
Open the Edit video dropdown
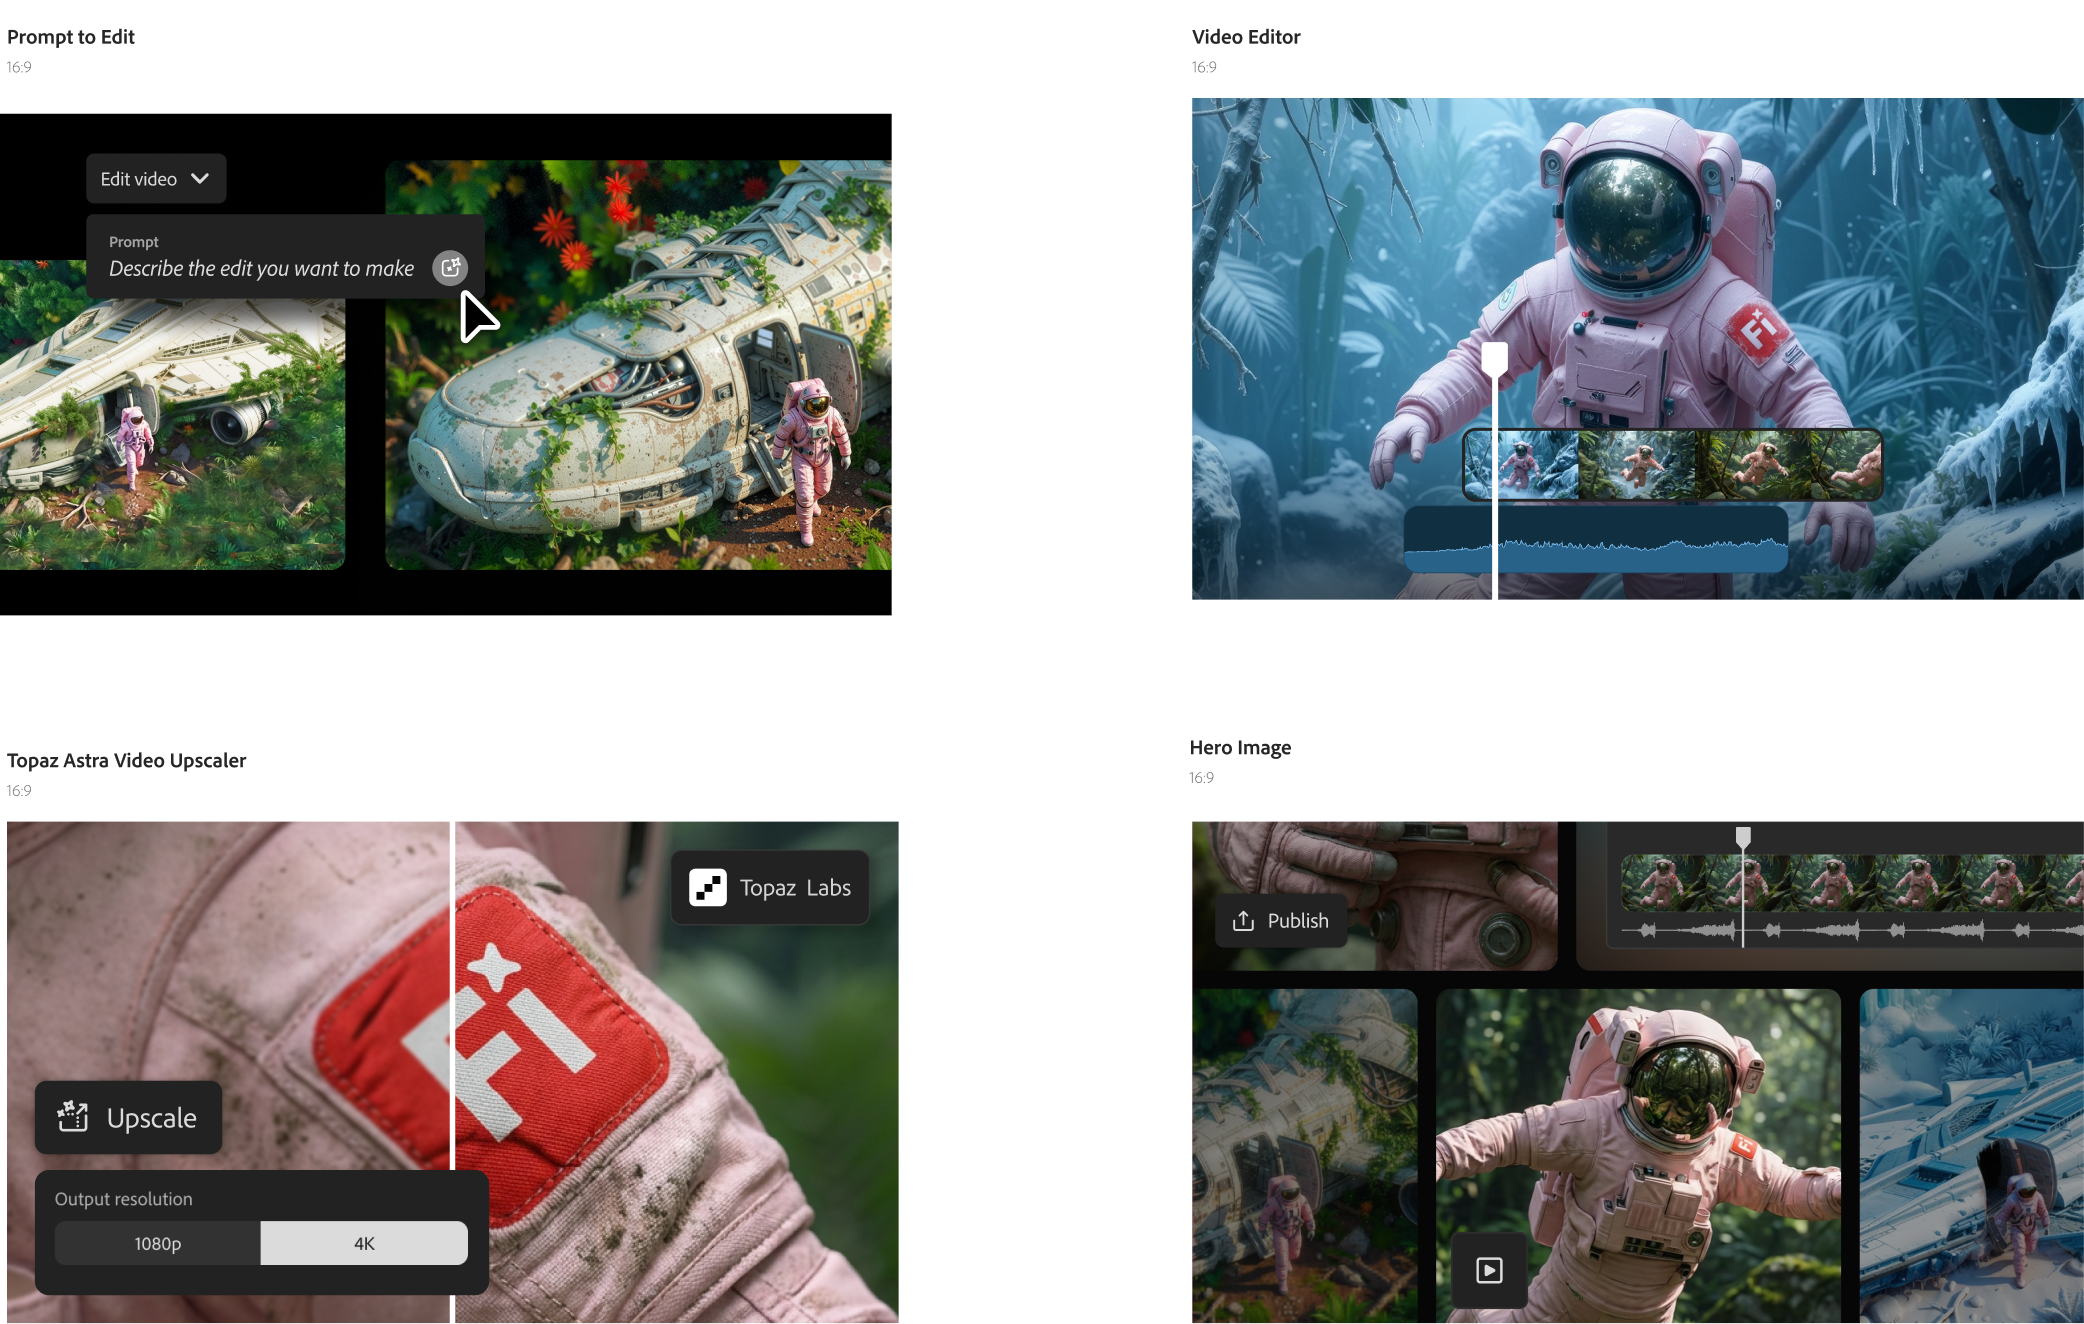coord(156,179)
